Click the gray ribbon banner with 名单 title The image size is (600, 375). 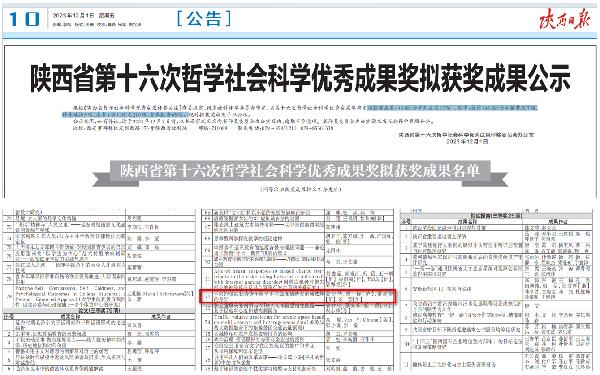(300, 171)
